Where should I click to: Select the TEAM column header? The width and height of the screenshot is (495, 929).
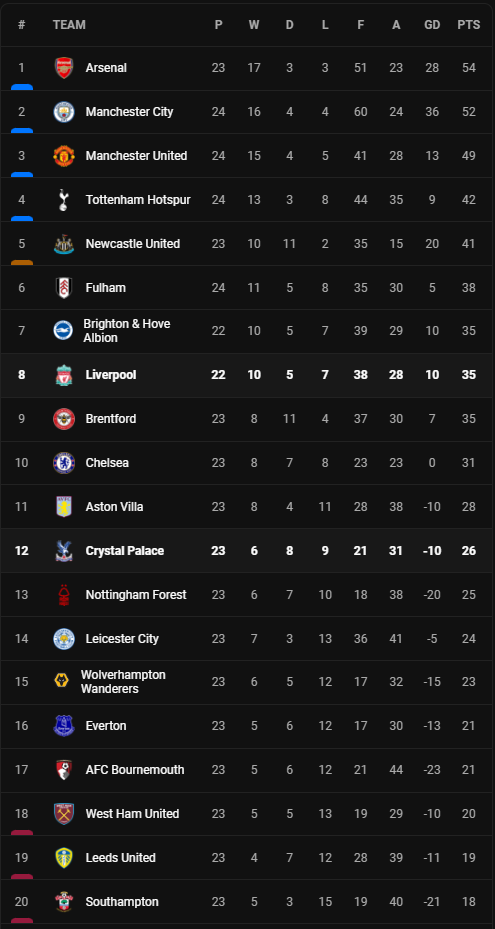(x=69, y=25)
